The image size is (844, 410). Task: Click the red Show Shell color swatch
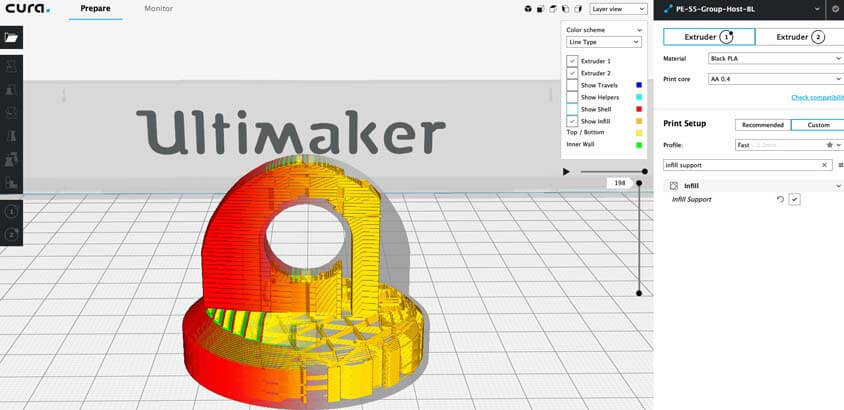coord(639,109)
